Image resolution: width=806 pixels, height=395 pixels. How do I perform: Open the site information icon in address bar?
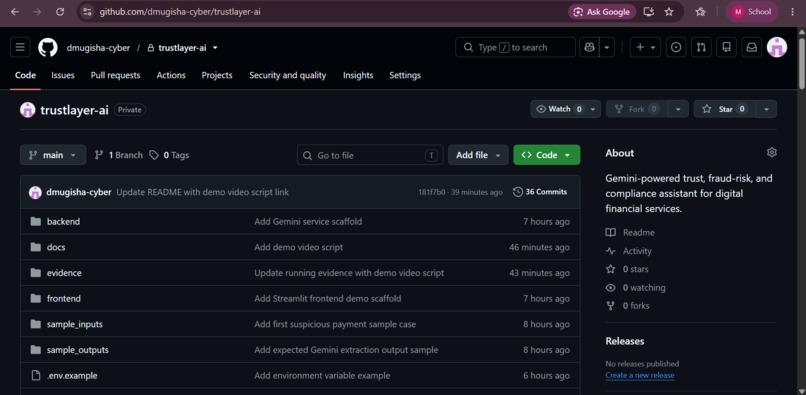tap(87, 12)
